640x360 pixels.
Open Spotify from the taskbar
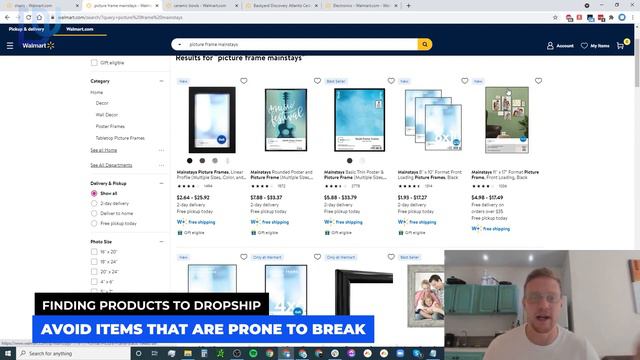pos(253,353)
